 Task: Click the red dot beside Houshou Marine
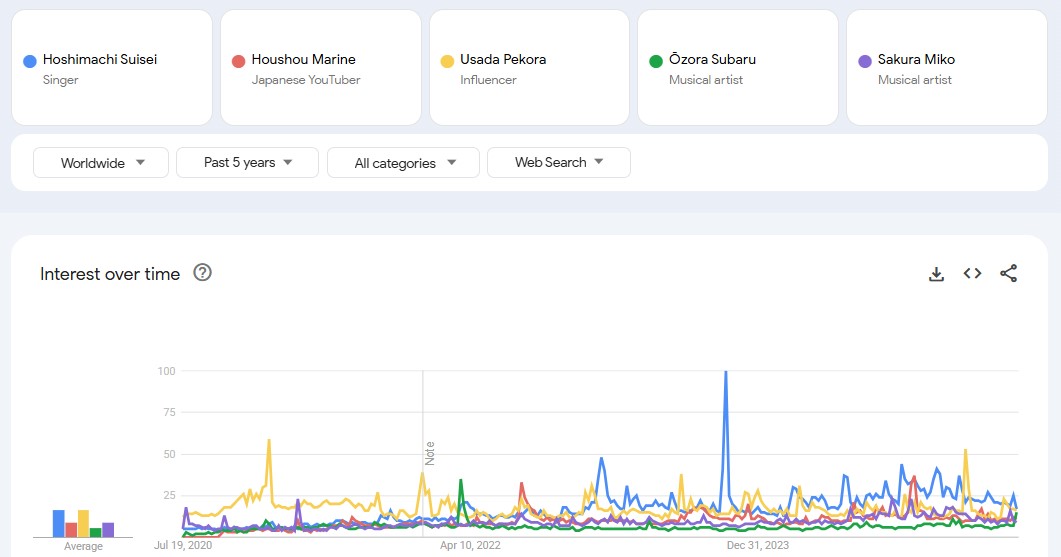point(238,61)
